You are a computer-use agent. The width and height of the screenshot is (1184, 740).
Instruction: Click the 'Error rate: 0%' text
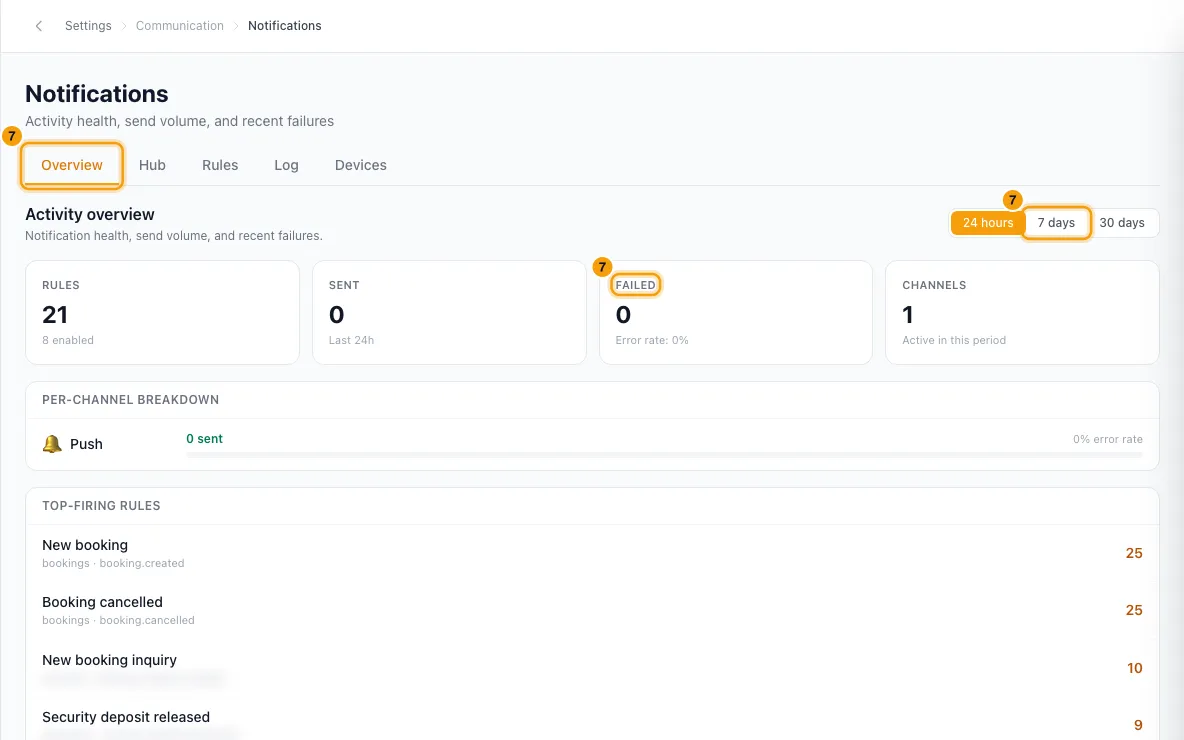click(x=652, y=341)
